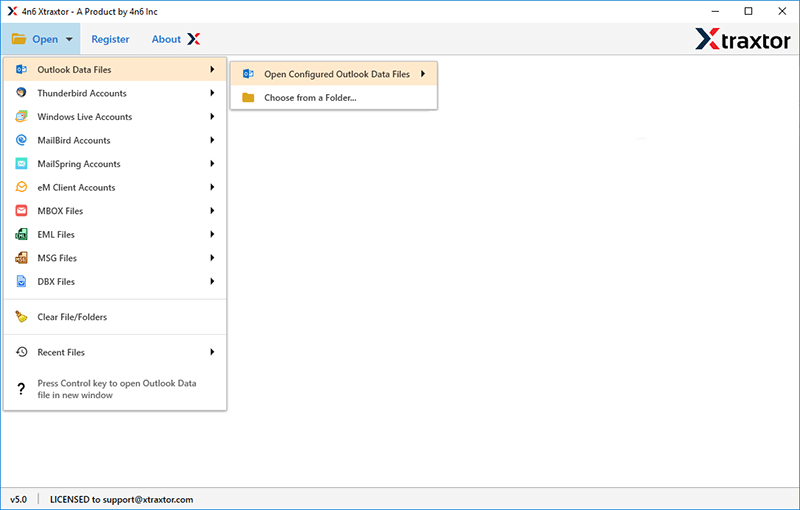
Task: Expand the Recent Files submenu arrow
Action: (x=212, y=352)
